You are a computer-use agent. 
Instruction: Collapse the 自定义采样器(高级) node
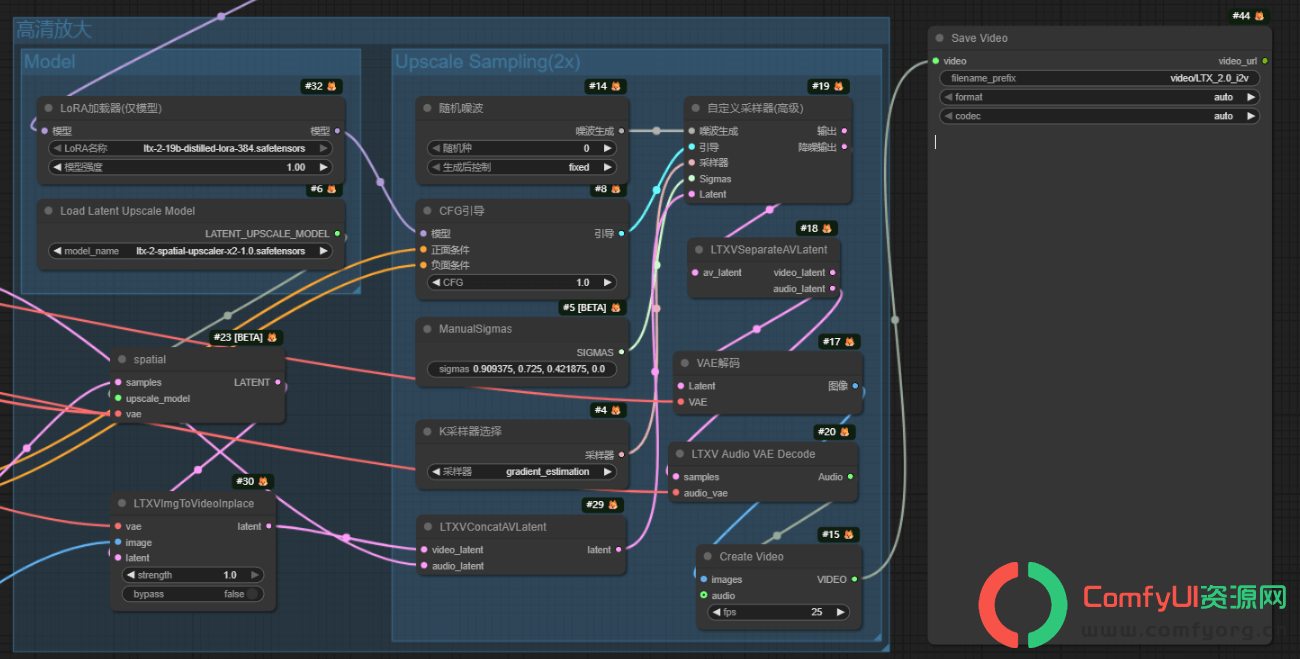point(695,108)
